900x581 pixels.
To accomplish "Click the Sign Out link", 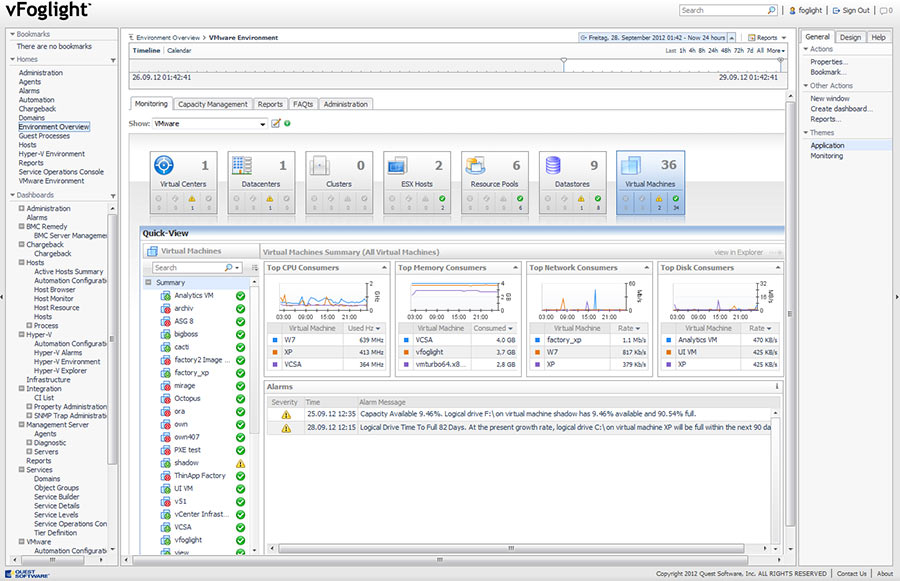I will click(x=856, y=10).
